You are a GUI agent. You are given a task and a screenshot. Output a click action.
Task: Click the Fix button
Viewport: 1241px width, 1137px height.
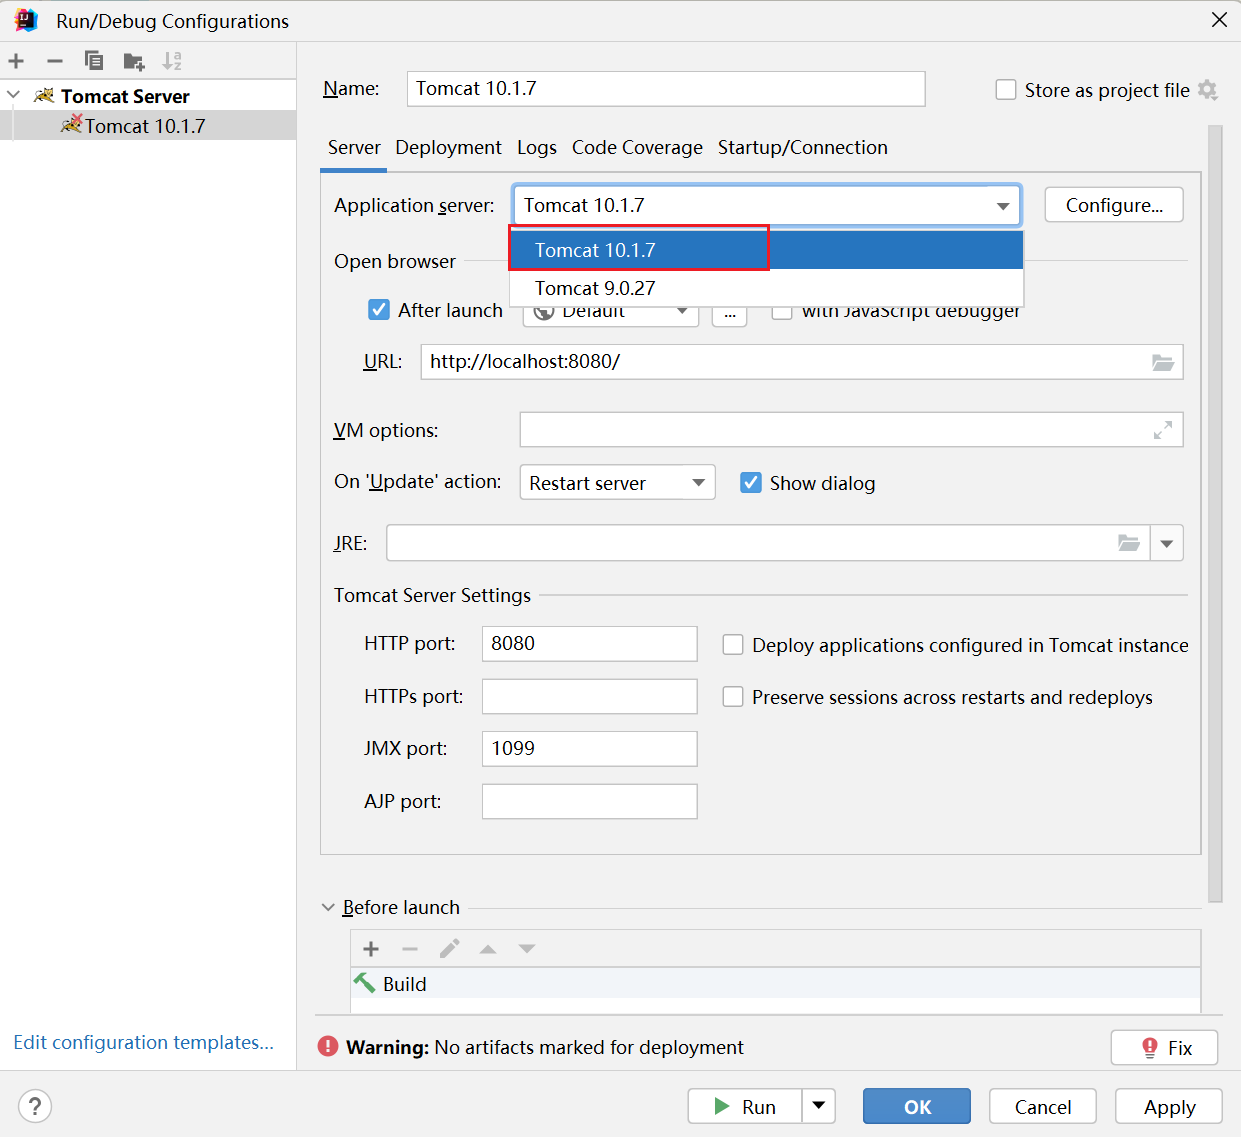pyautogui.click(x=1164, y=1047)
